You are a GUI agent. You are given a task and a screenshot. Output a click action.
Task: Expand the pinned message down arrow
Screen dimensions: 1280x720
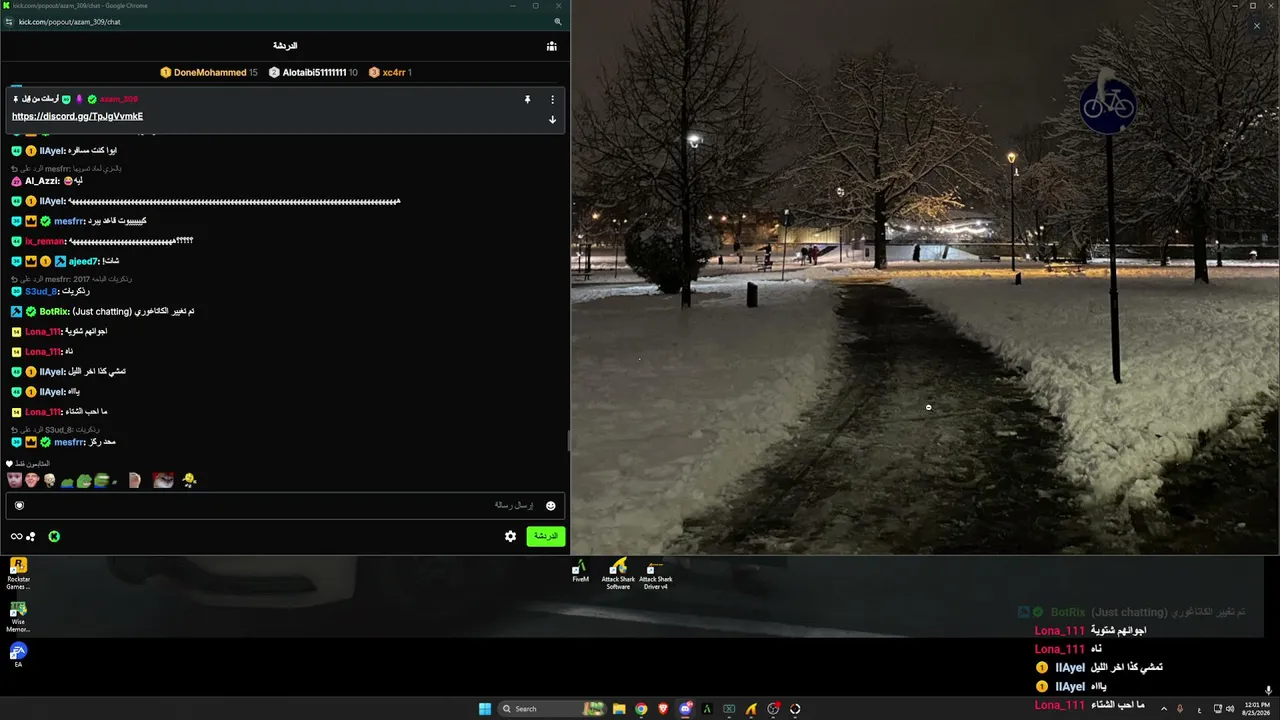552,120
